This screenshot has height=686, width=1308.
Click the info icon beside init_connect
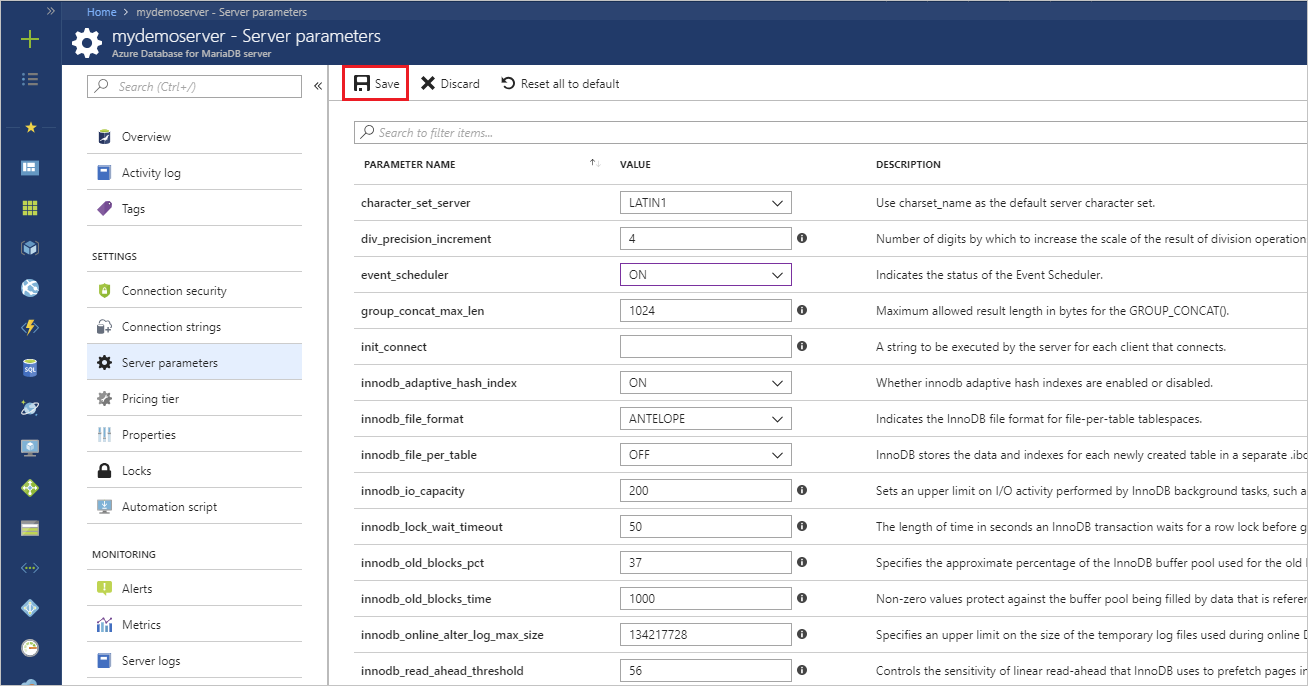tap(802, 347)
